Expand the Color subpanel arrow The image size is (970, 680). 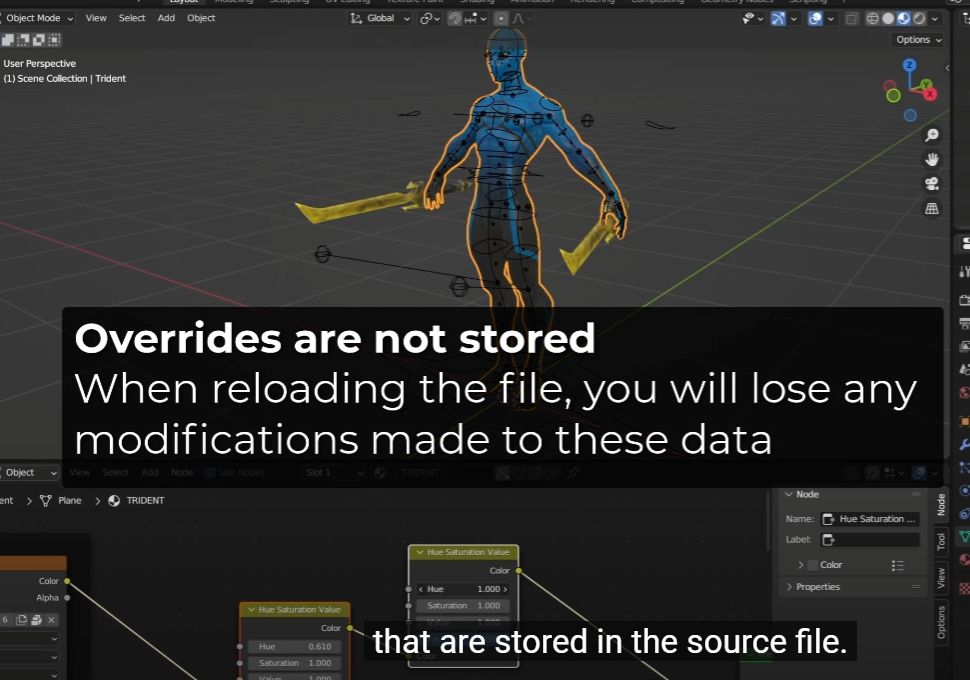point(800,565)
